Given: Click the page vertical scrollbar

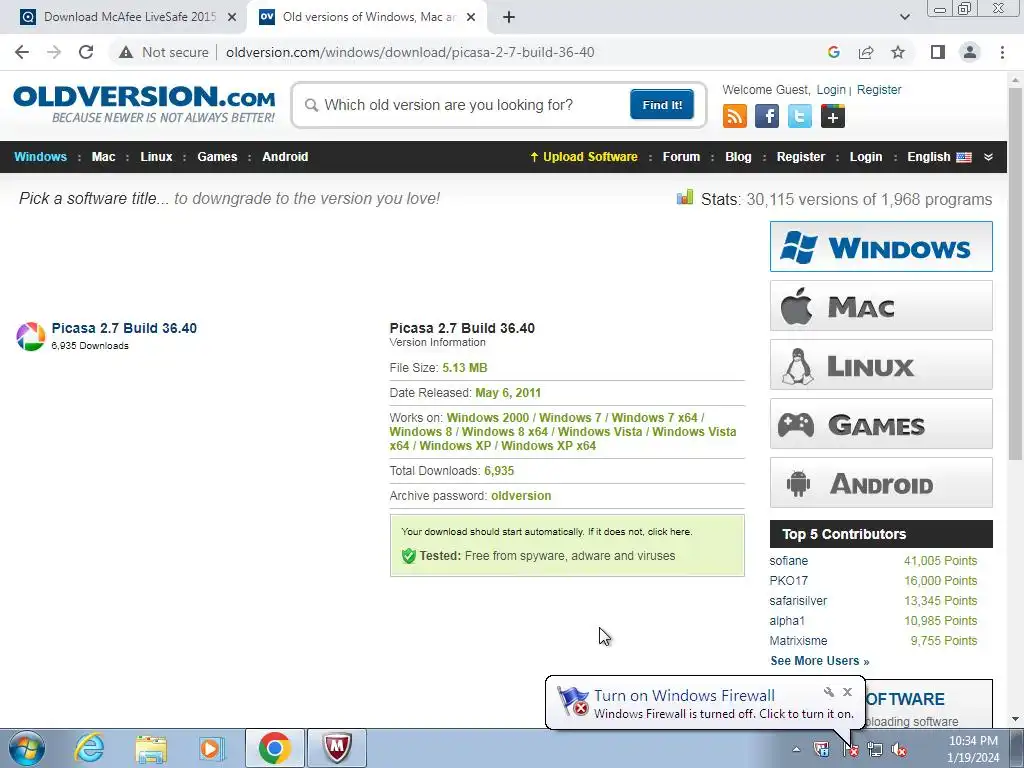Looking at the screenshot, I should click(x=1016, y=274).
